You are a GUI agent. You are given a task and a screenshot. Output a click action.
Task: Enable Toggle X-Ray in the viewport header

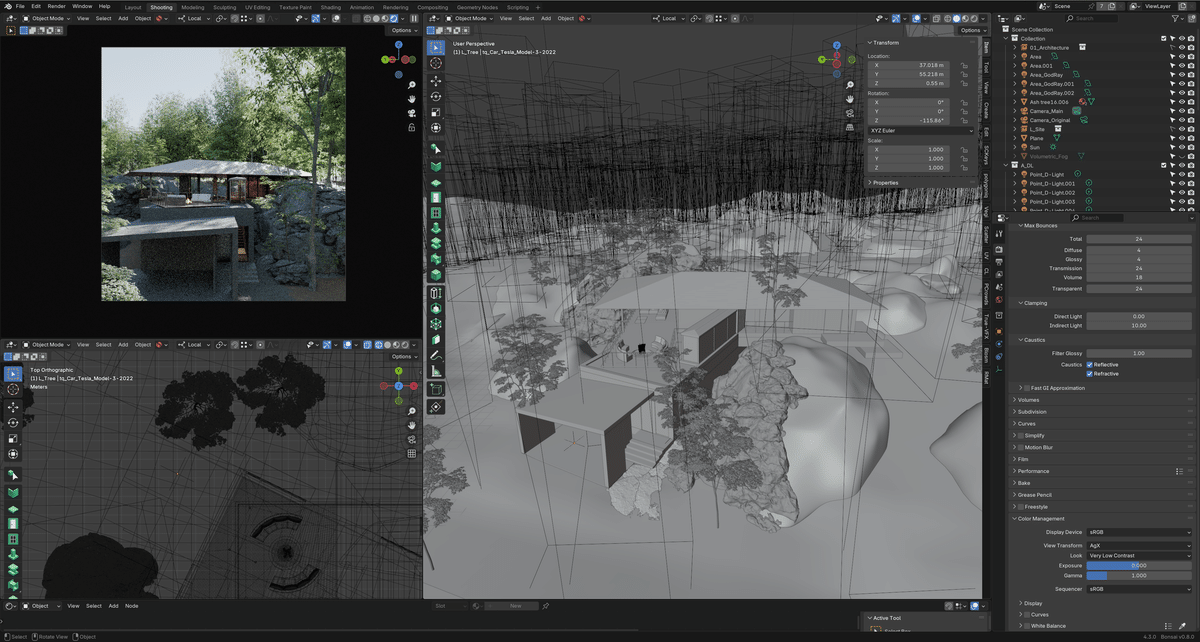[x=937, y=17]
